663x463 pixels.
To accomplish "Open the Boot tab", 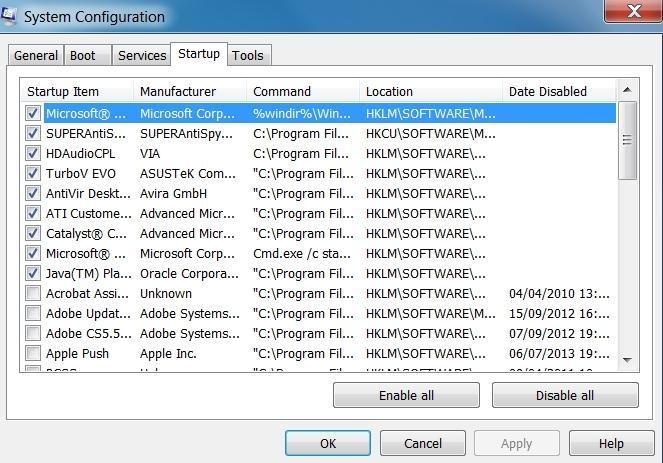I will 88,55.
